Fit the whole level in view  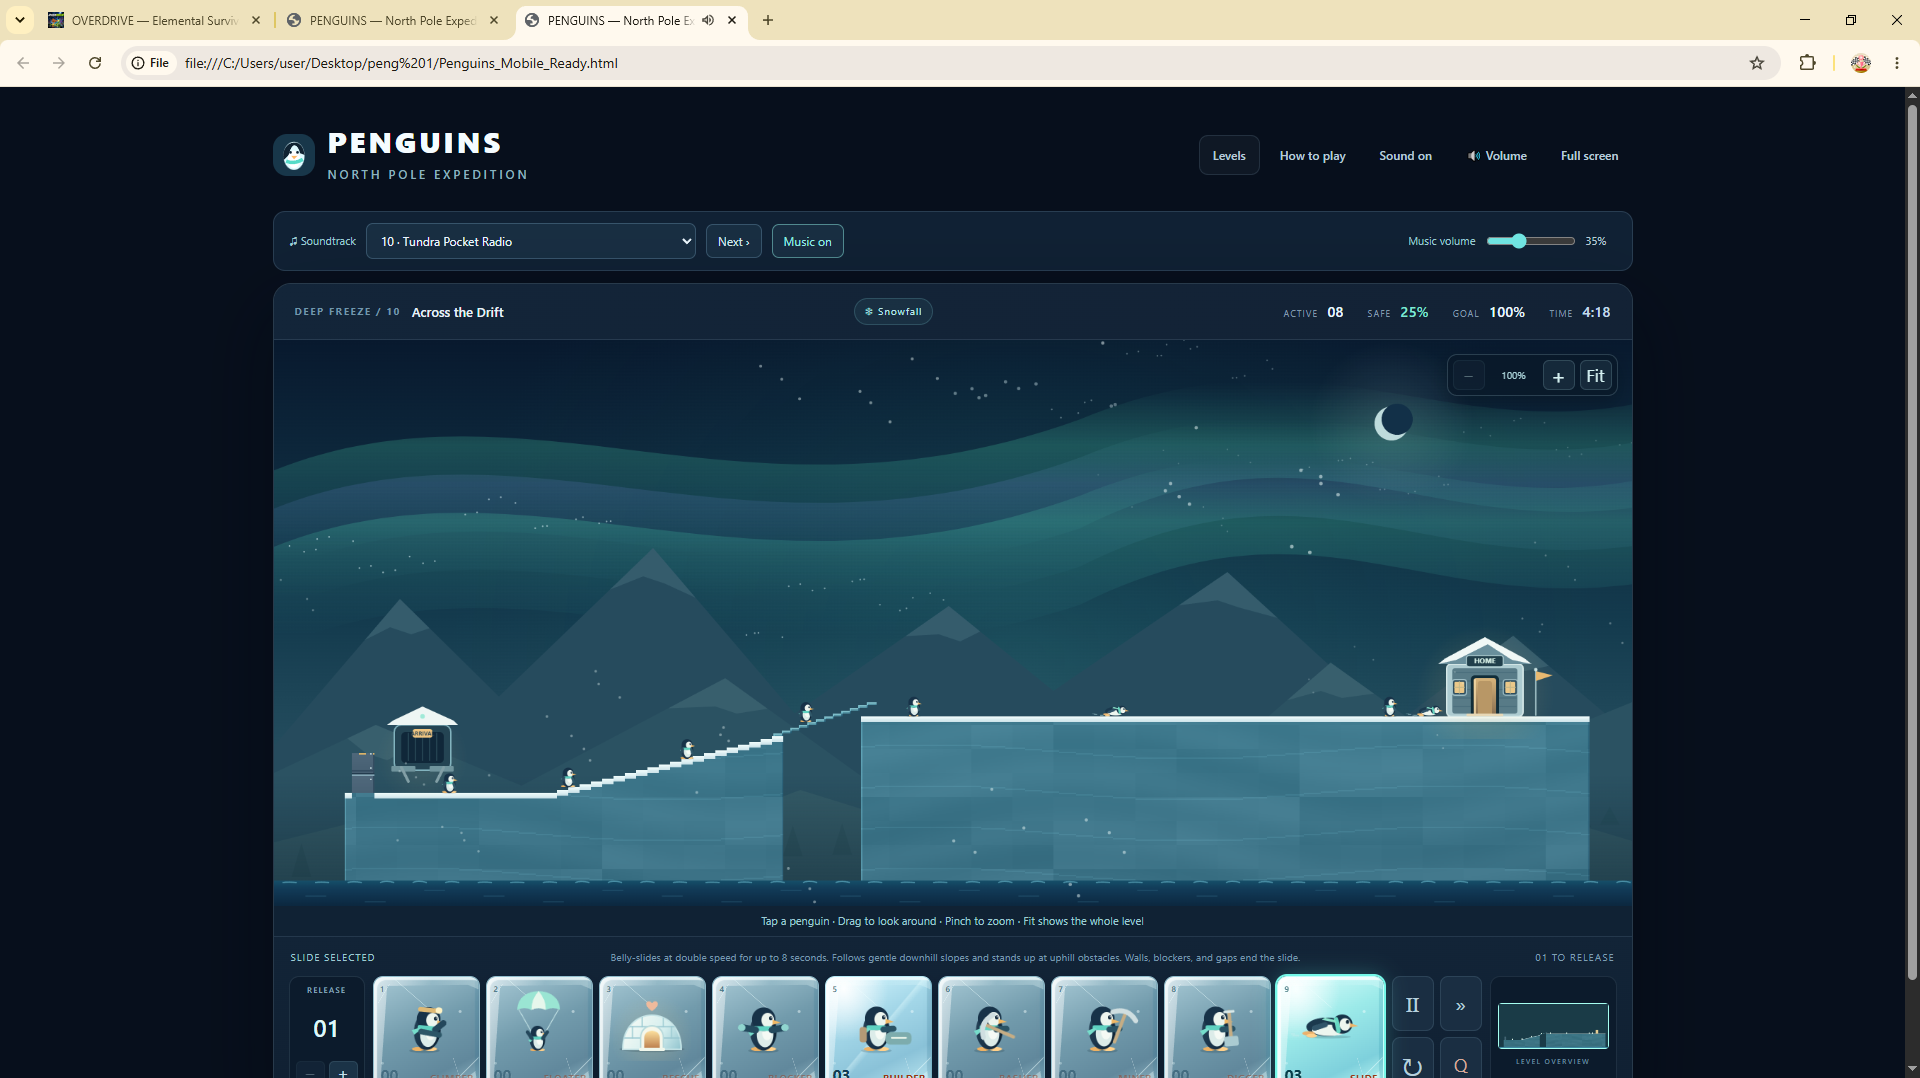coord(1595,376)
